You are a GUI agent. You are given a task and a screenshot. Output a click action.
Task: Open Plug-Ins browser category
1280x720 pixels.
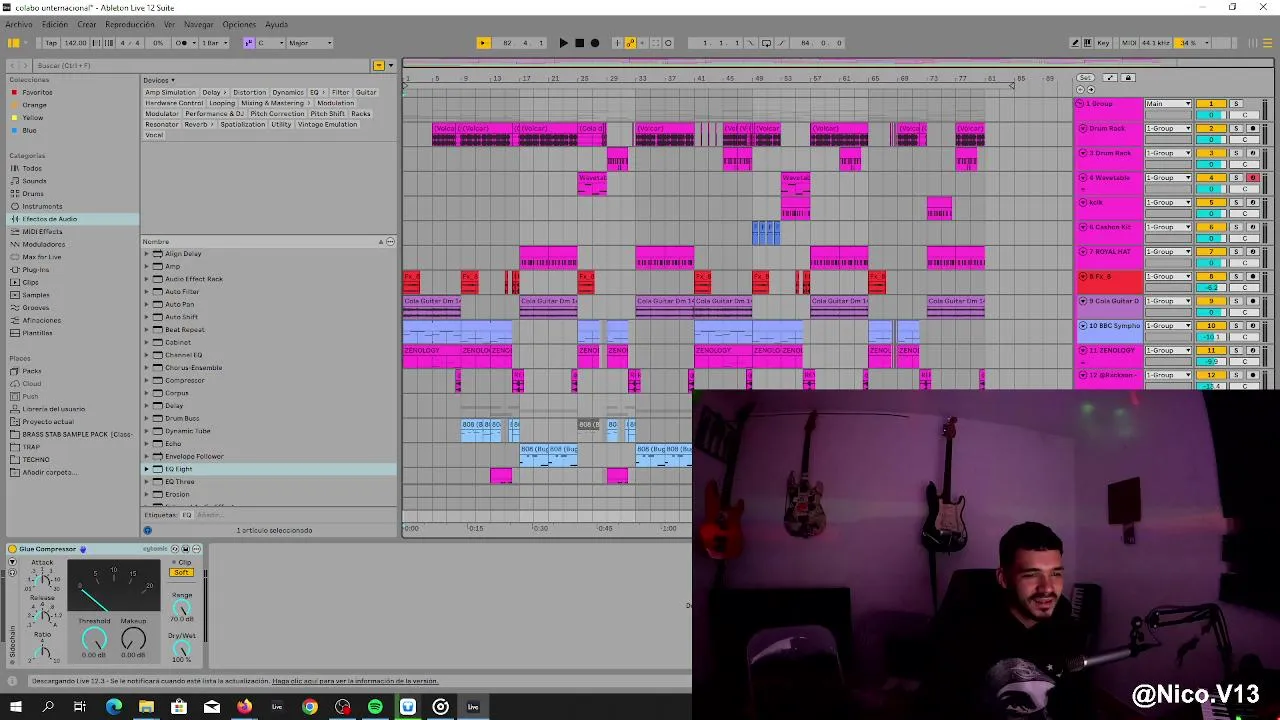(35, 270)
